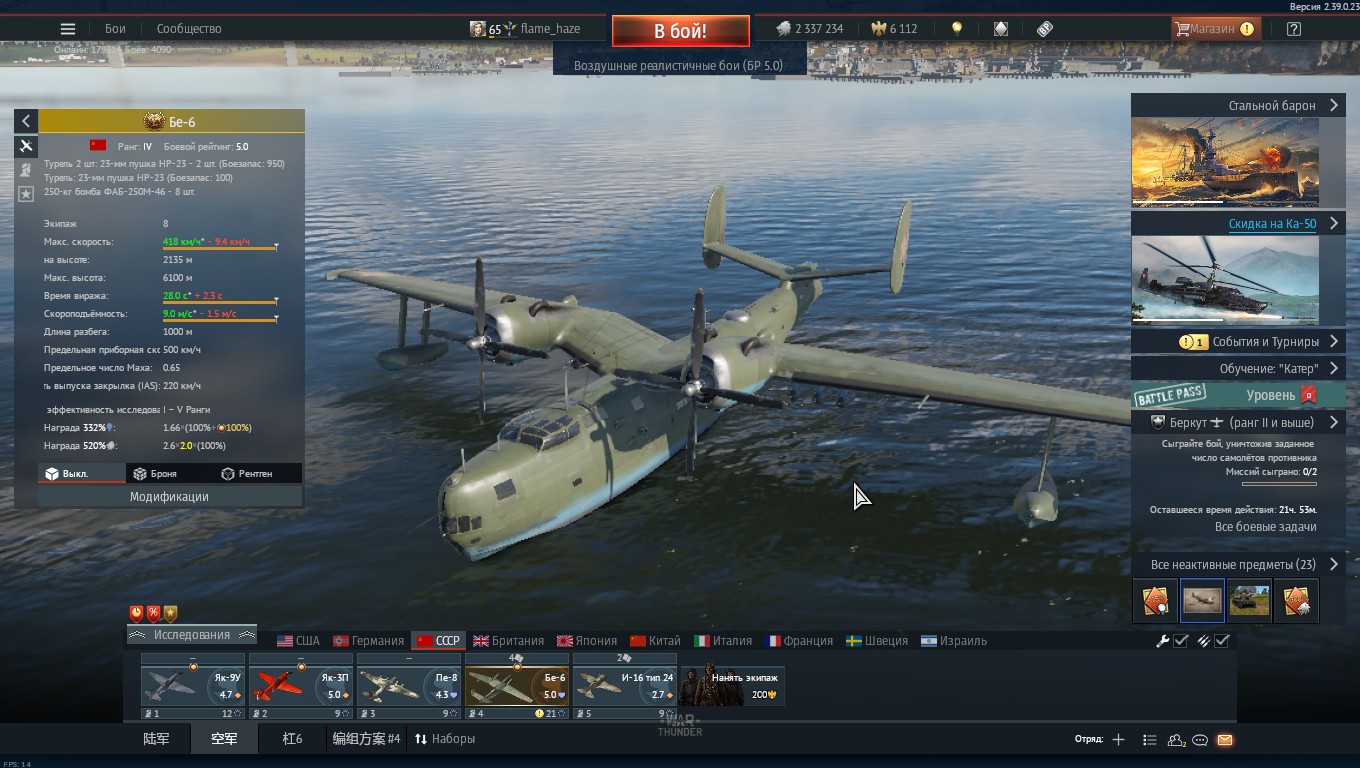The width and height of the screenshot is (1360, 768).
Task: Select the Израиль nation tab
Action: click(954, 641)
